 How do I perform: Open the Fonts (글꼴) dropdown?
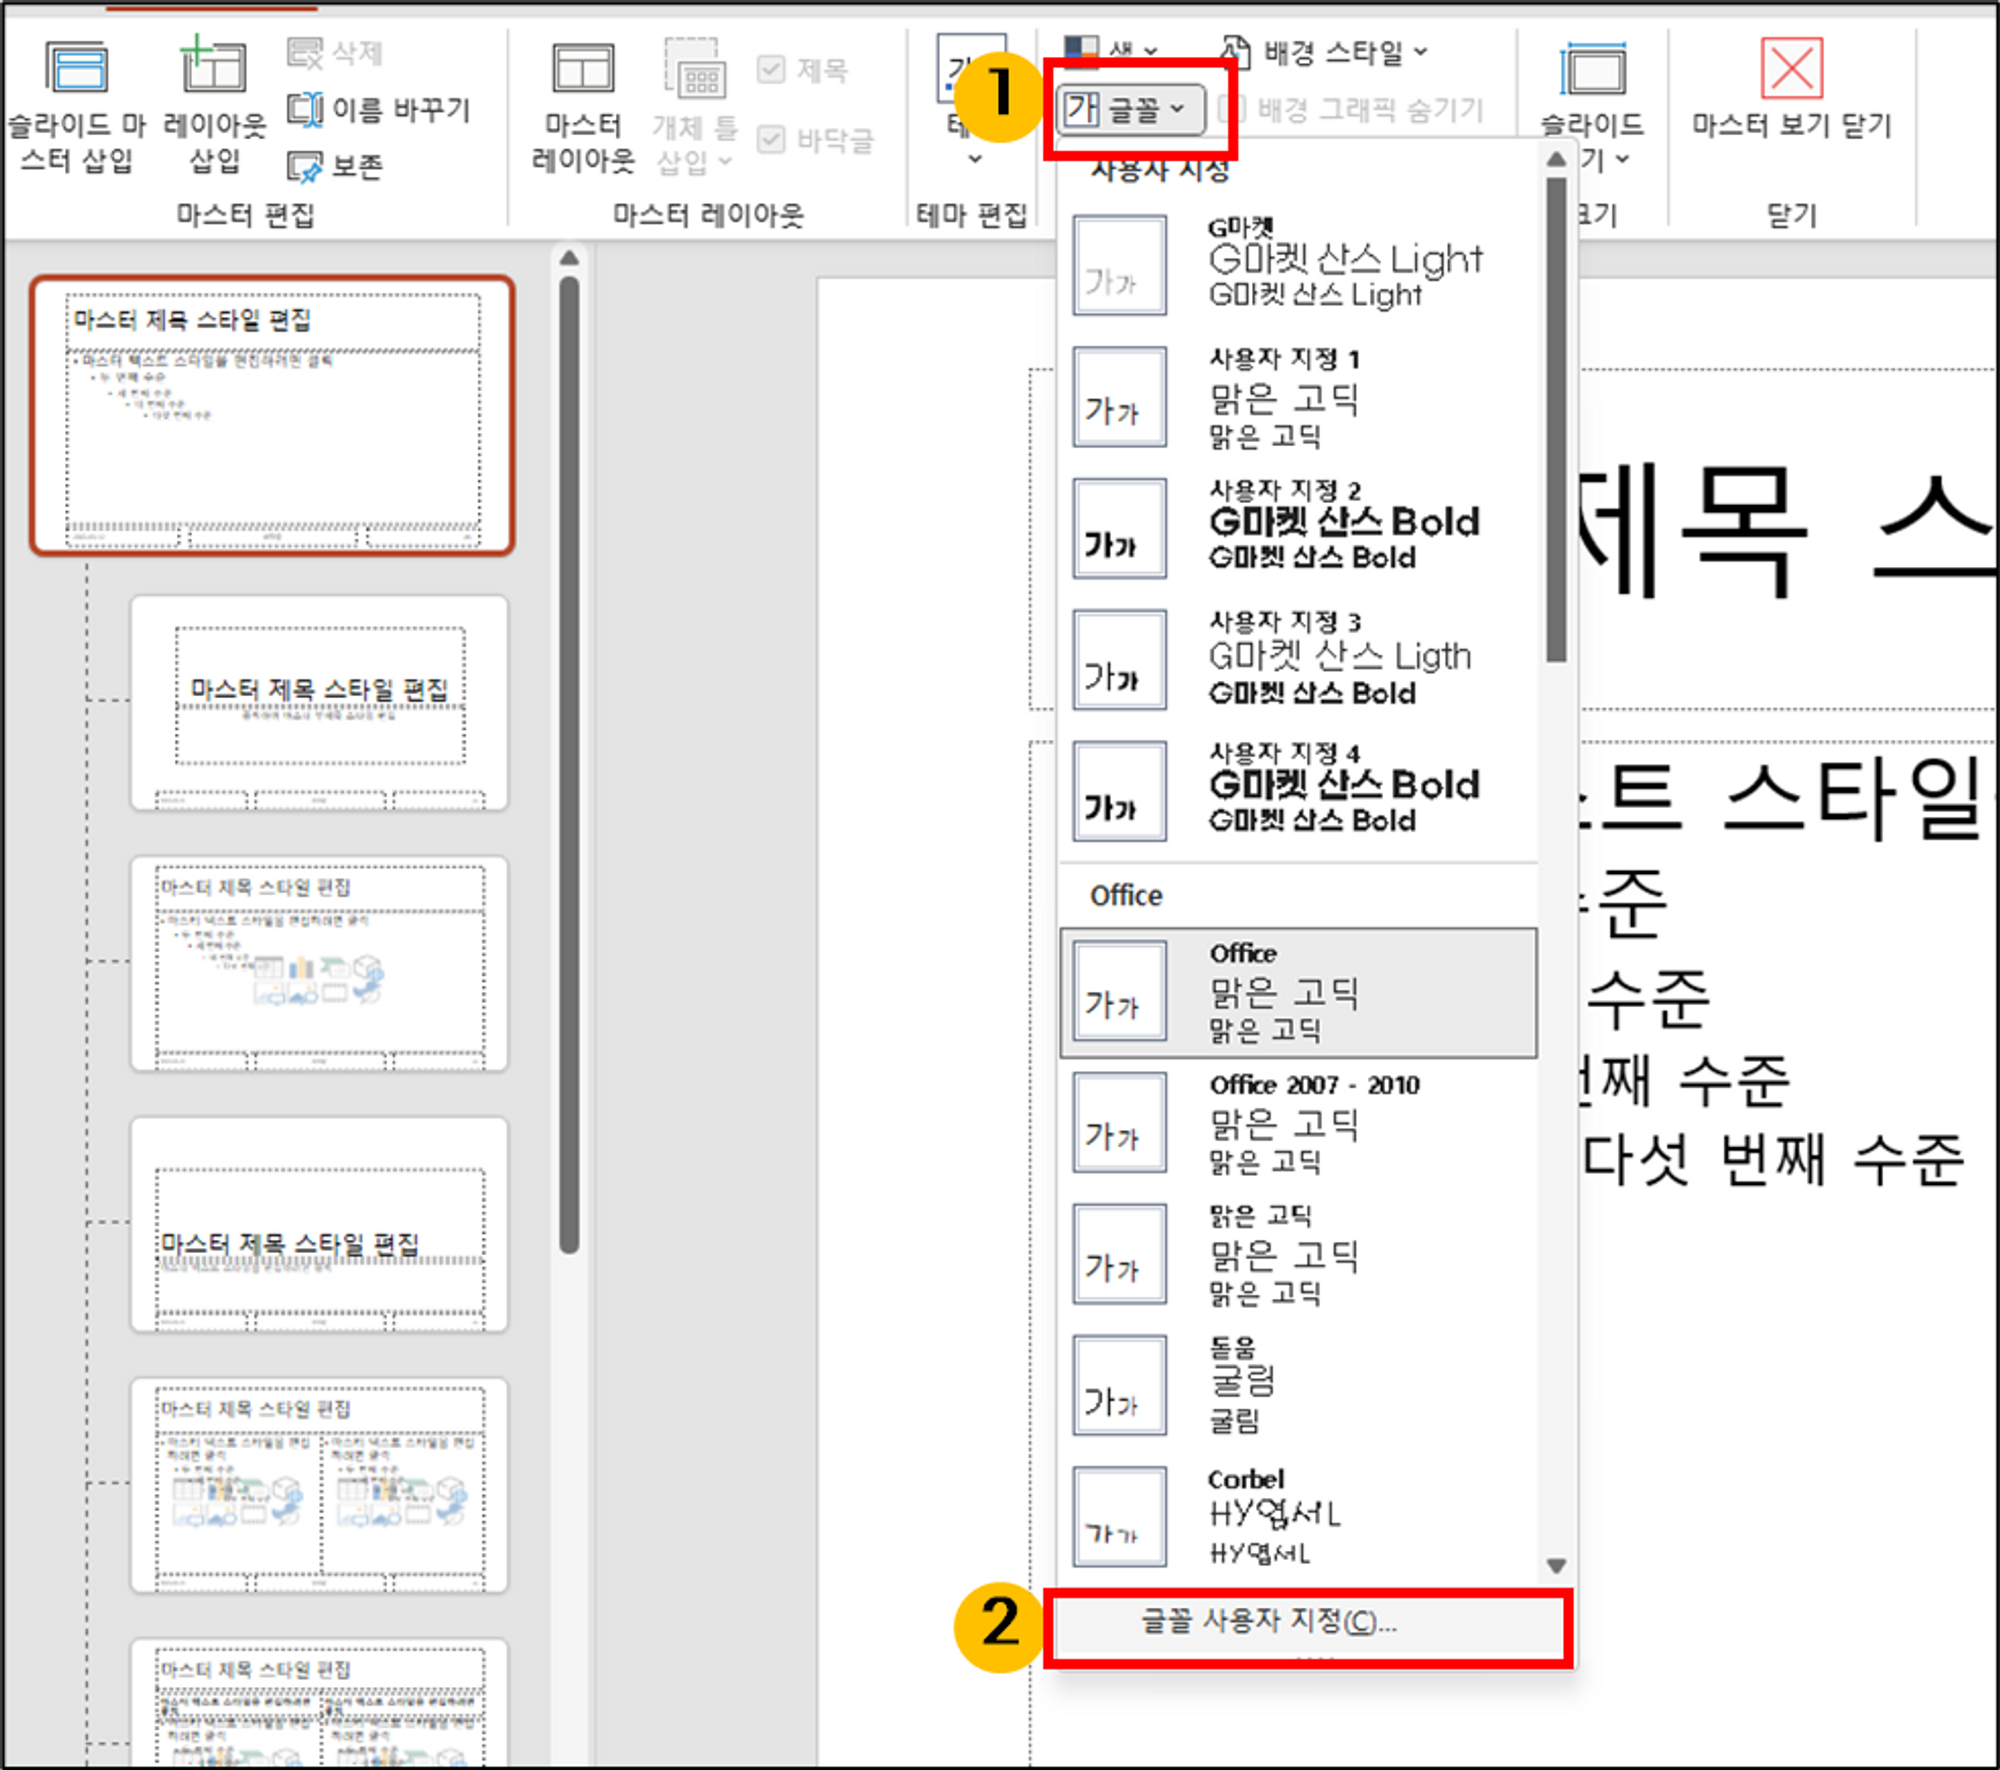[x=1129, y=108]
